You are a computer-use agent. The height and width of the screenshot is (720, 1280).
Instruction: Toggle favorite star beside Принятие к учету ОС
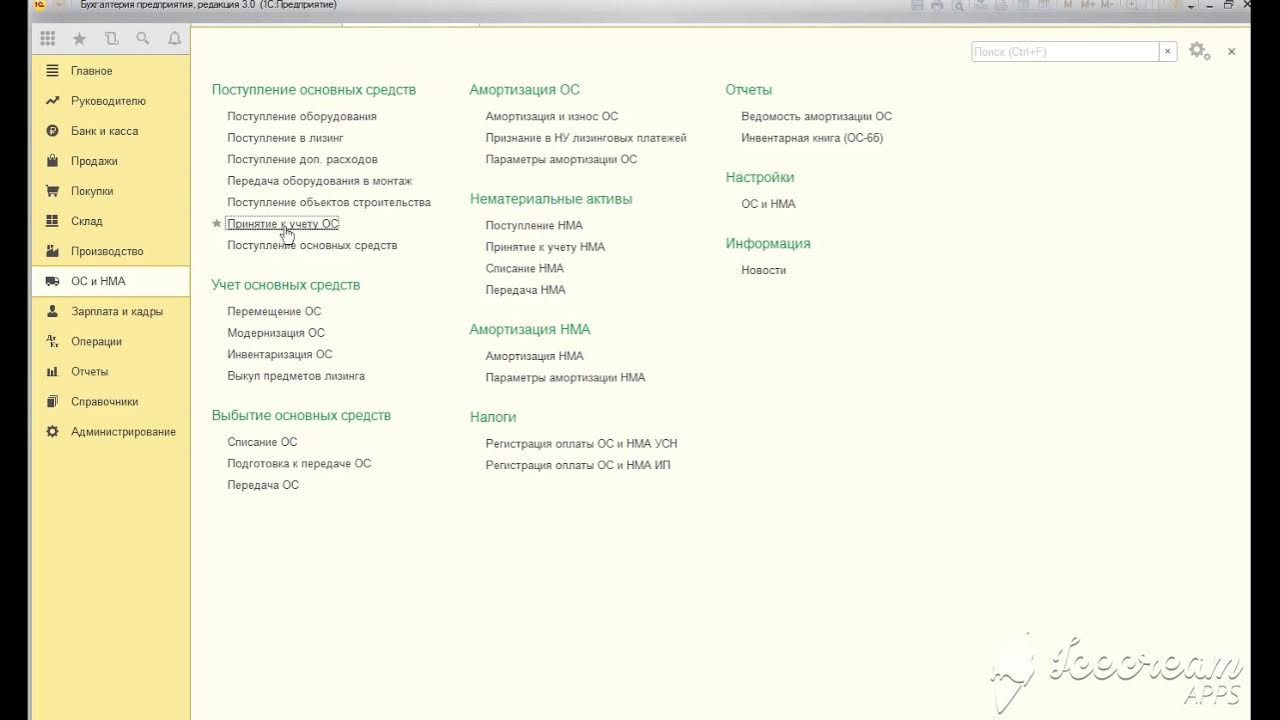click(x=217, y=224)
